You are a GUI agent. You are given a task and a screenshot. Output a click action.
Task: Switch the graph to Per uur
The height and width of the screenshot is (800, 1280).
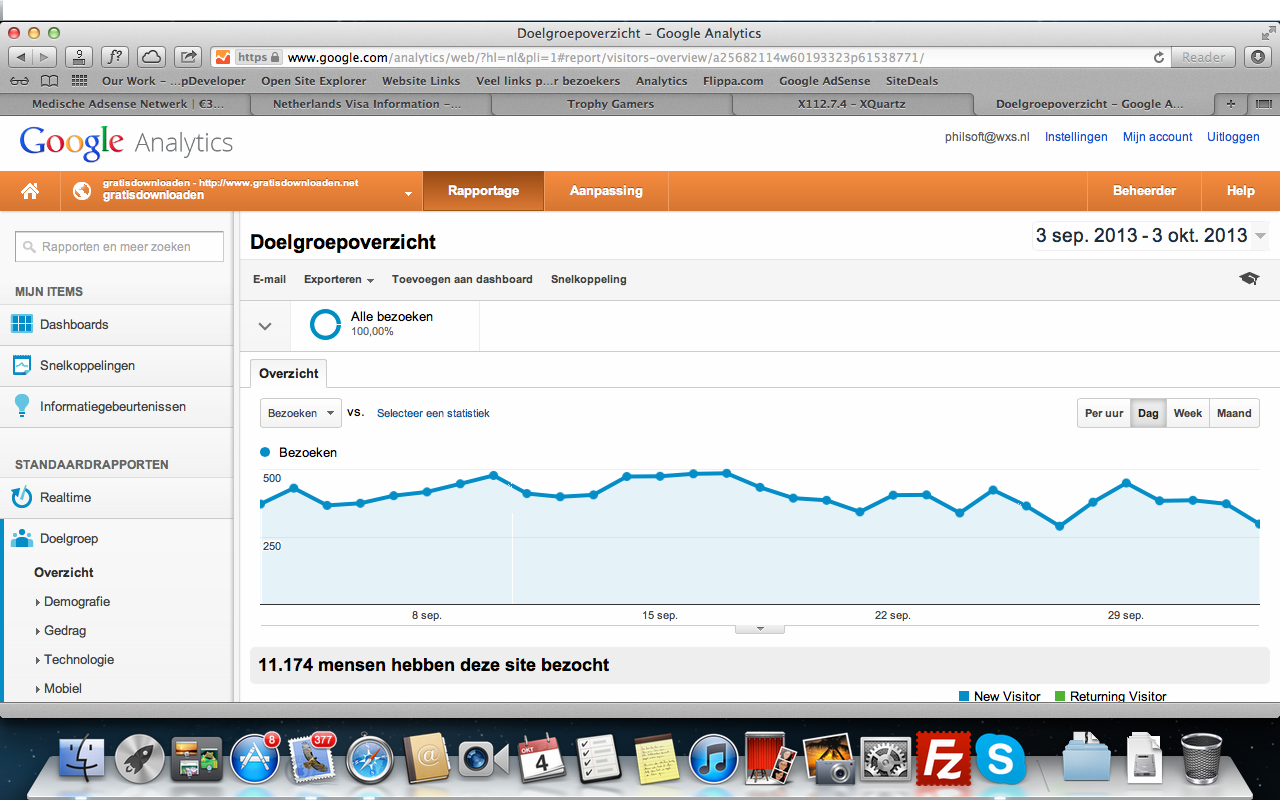1104,413
